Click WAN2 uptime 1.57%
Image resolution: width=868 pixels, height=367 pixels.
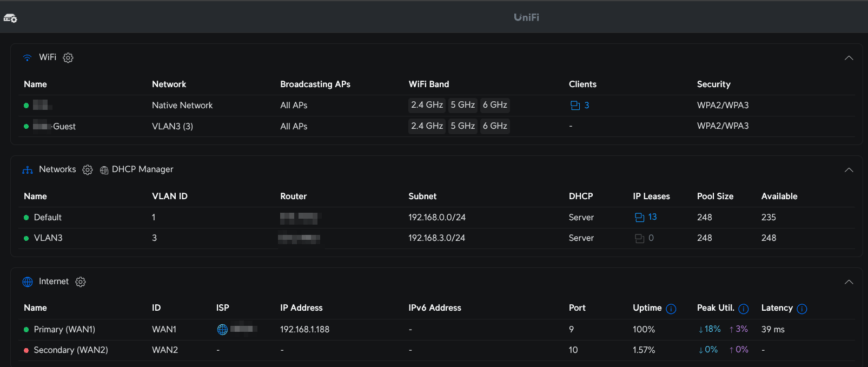pyautogui.click(x=644, y=350)
